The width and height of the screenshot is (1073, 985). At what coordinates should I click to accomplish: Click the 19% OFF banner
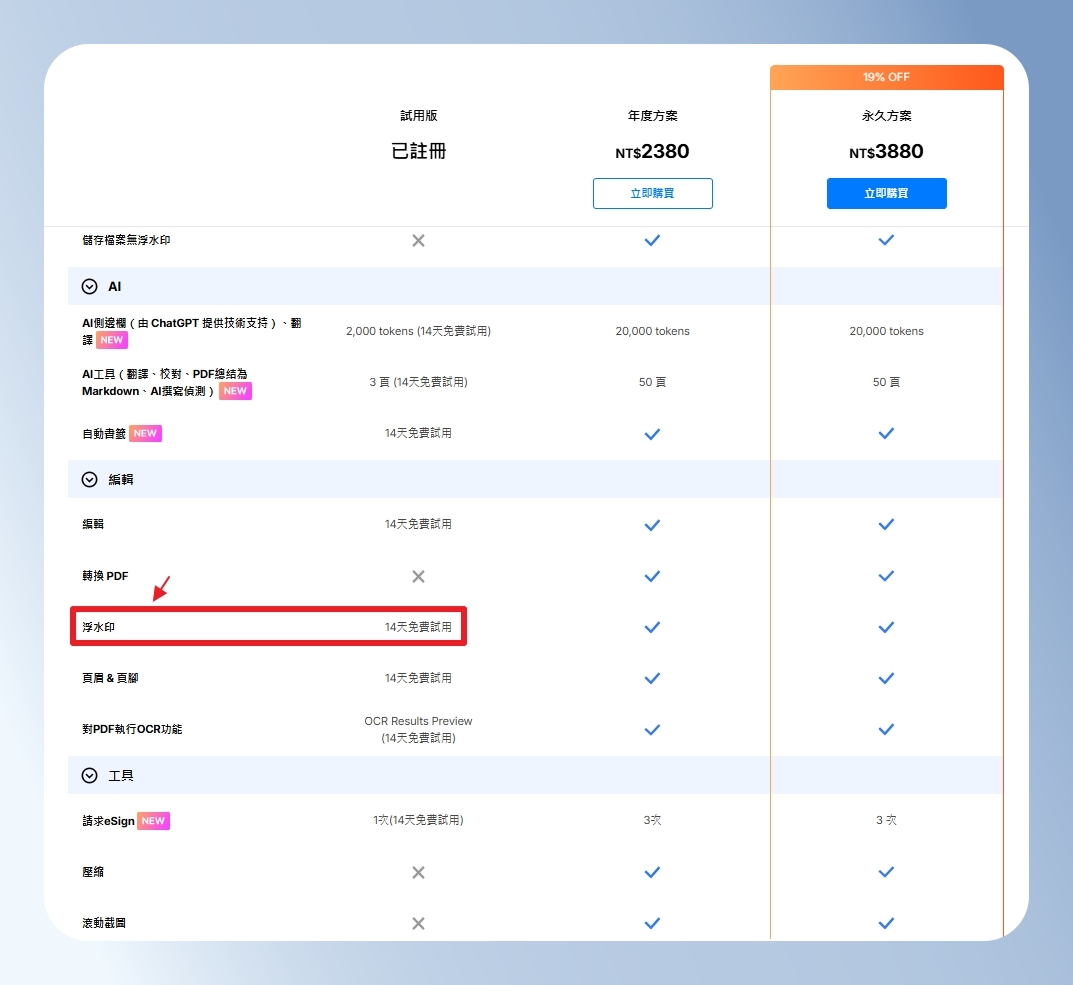pos(886,77)
